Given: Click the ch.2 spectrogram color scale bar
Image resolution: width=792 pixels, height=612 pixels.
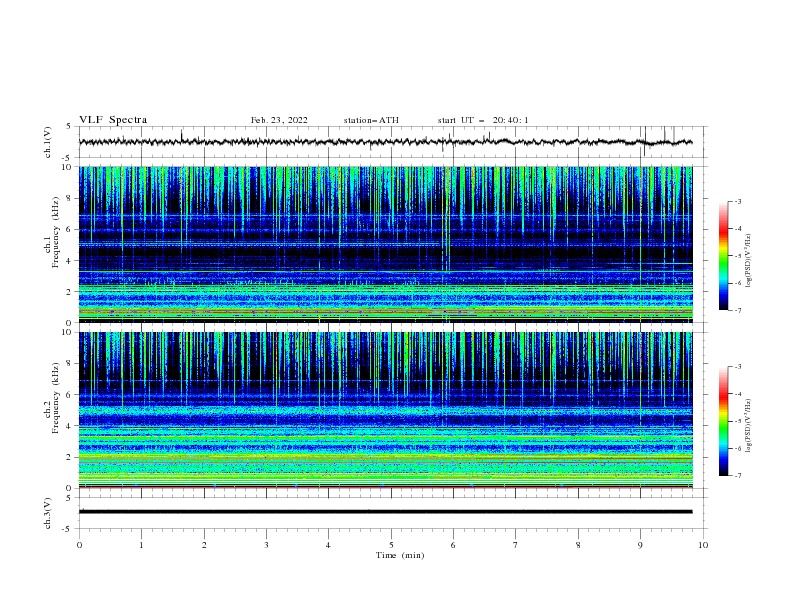Looking at the screenshot, I should click(723, 421).
